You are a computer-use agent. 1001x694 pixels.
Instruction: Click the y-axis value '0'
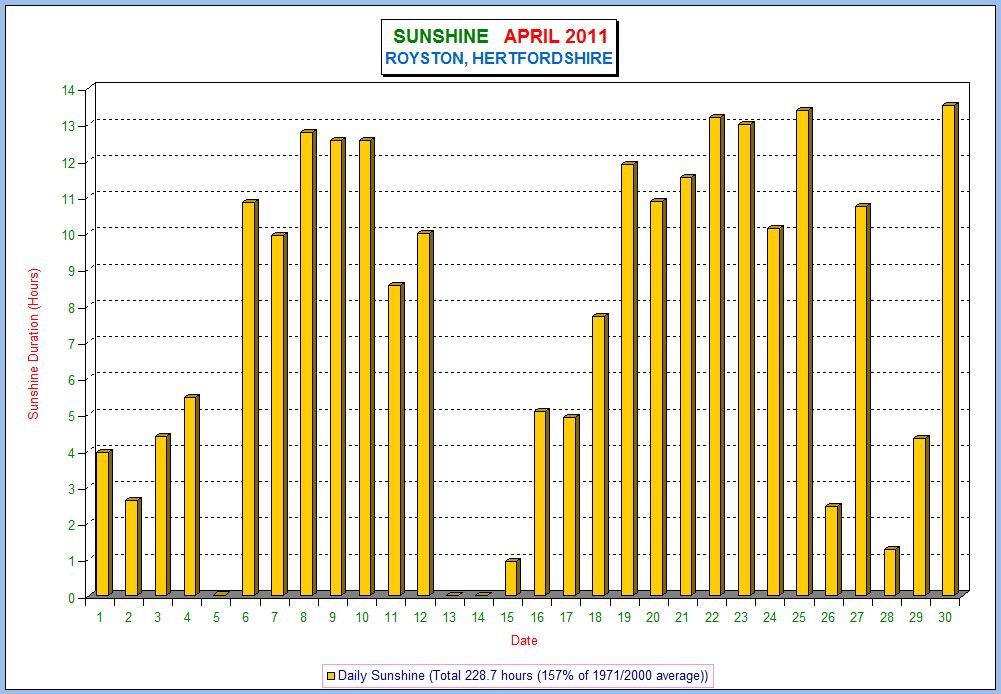pyautogui.click(x=72, y=598)
